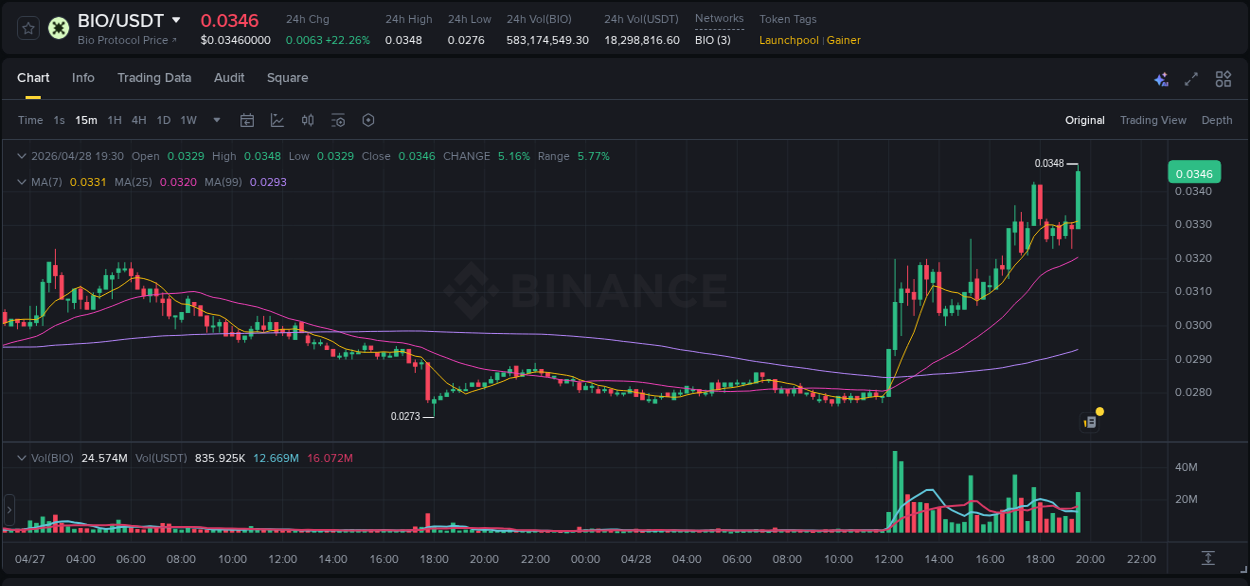The width and height of the screenshot is (1250, 586).
Task: Open the candlestick display options icon
Action: point(307,120)
